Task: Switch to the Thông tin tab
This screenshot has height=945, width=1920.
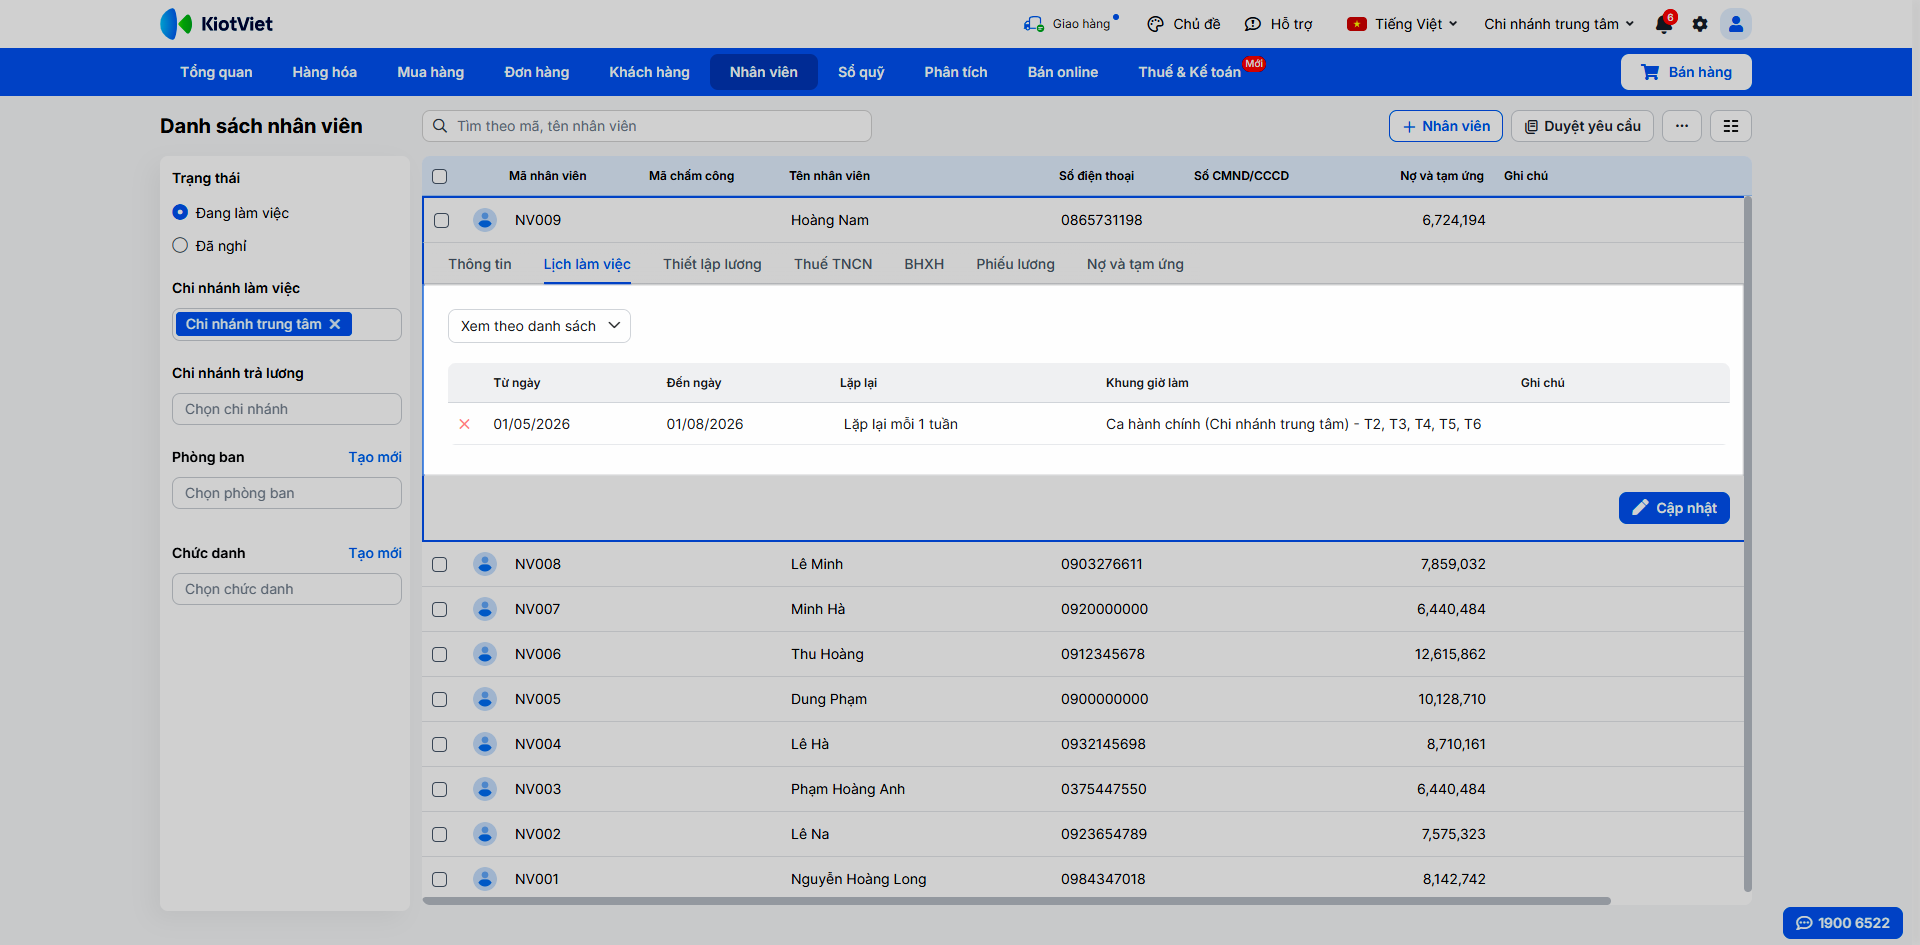Action: click(x=480, y=264)
